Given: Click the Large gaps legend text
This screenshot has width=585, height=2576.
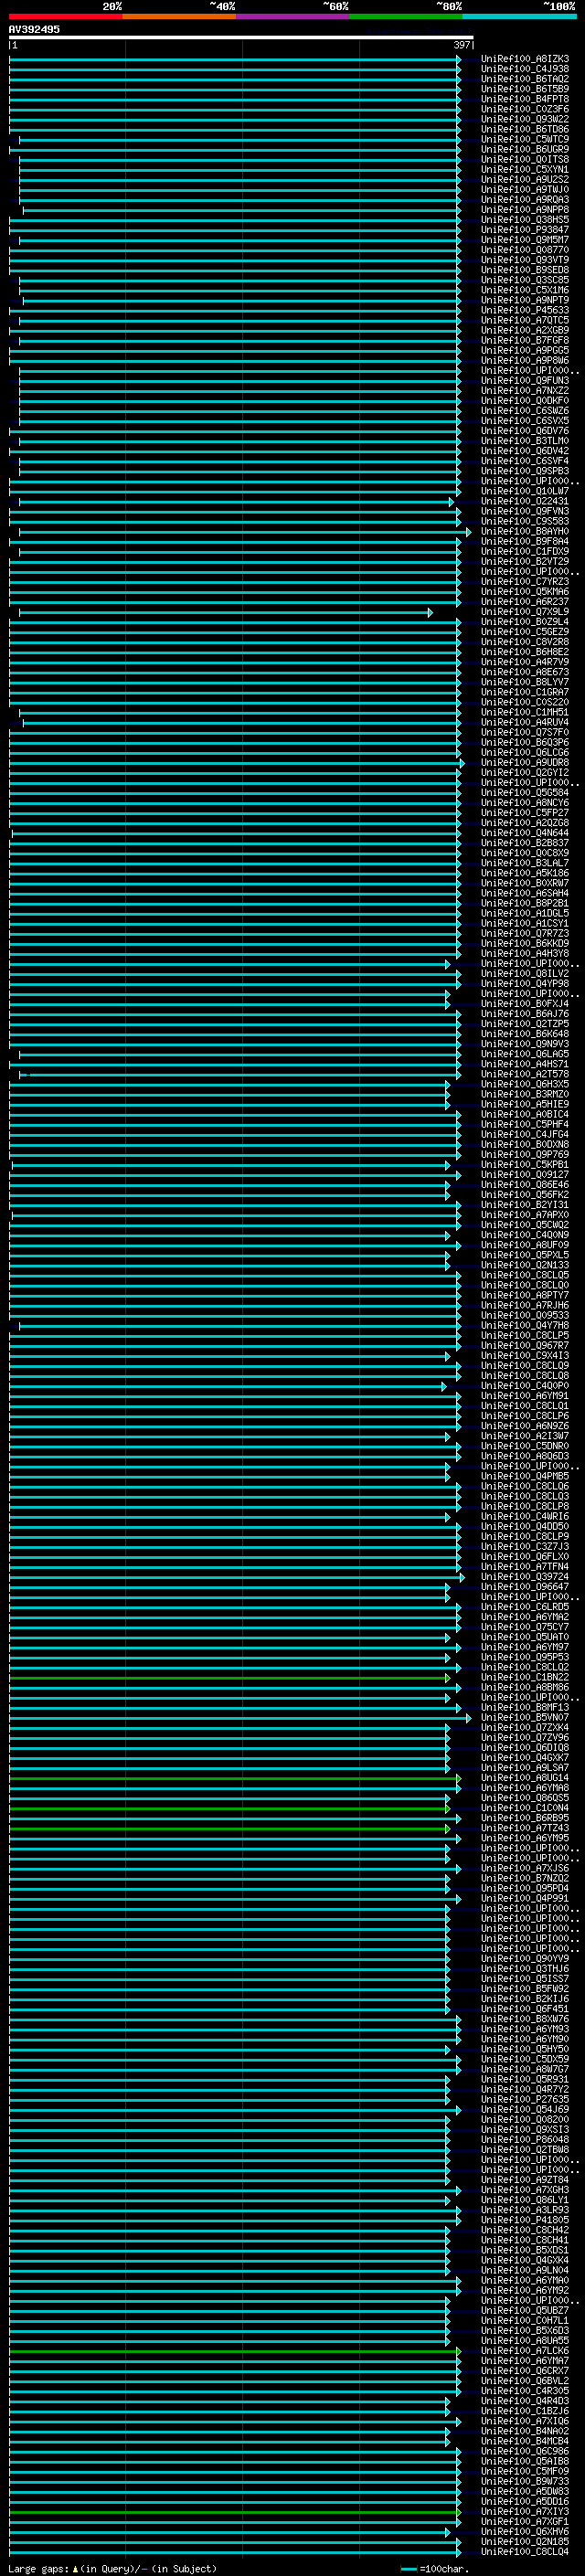Looking at the screenshot, I should click(x=112, y=2569).
